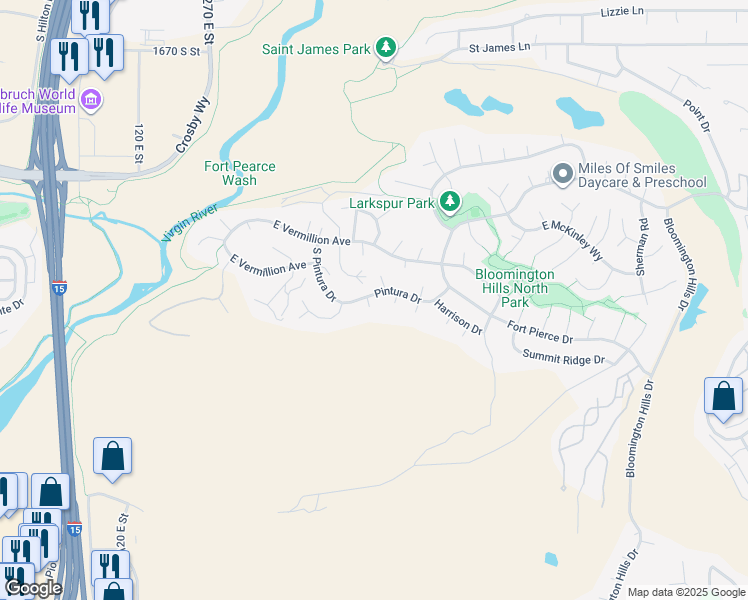Image resolution: width=748 pixels, height=600 pixels.
Task: Select the upper I-15 highway shield
Action: 59,288
